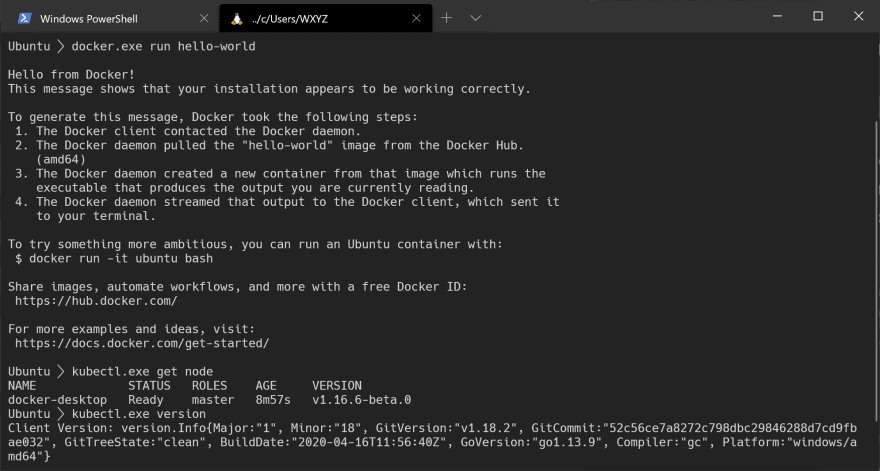Click 'This message shows that your installation' line

[269, 89]
